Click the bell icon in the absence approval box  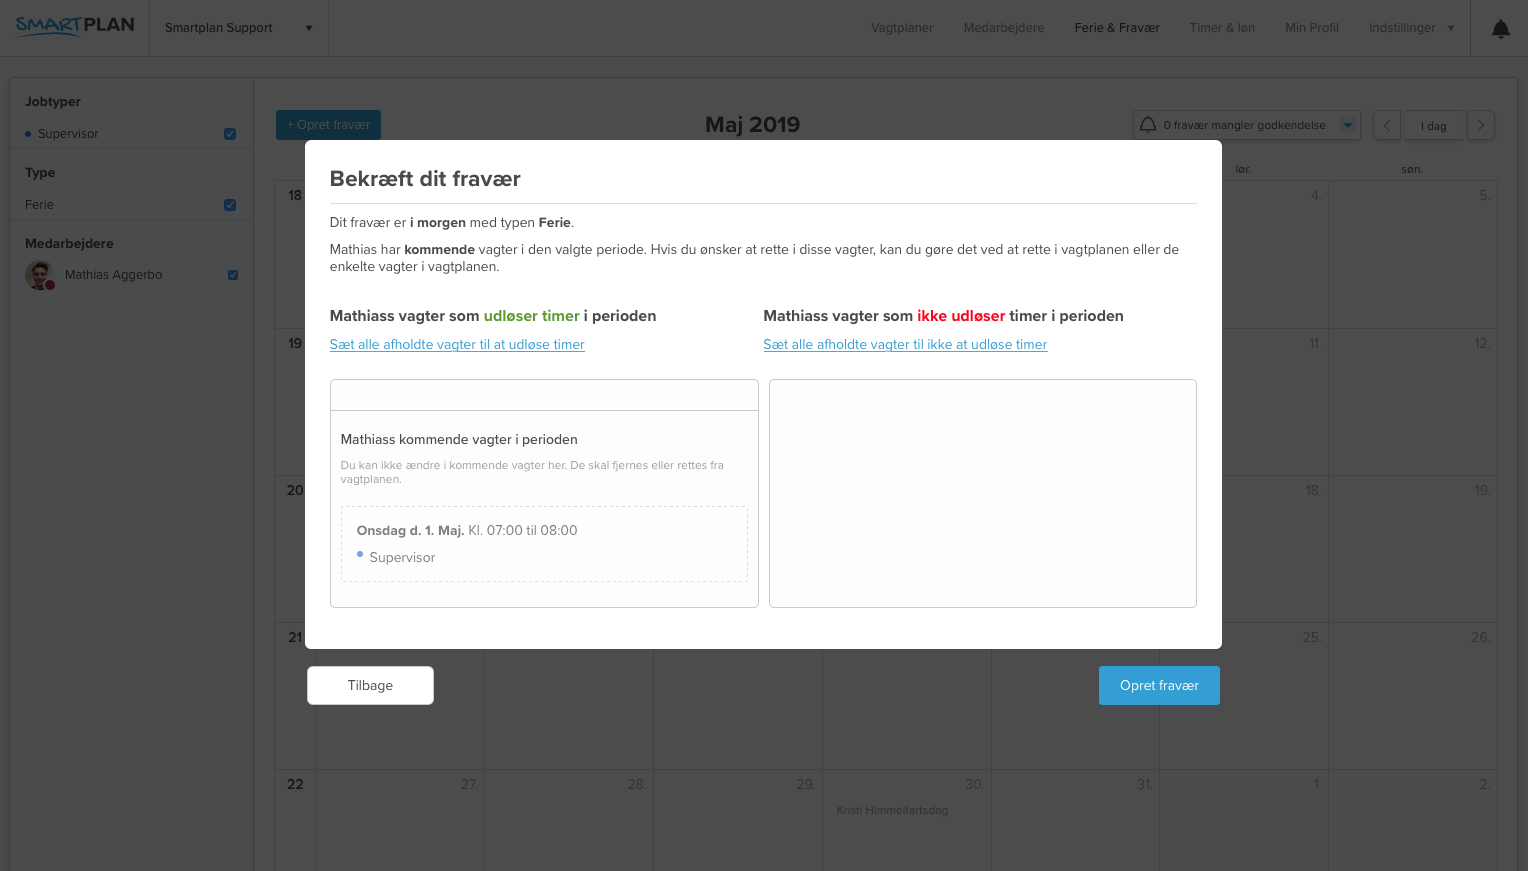1148,125
